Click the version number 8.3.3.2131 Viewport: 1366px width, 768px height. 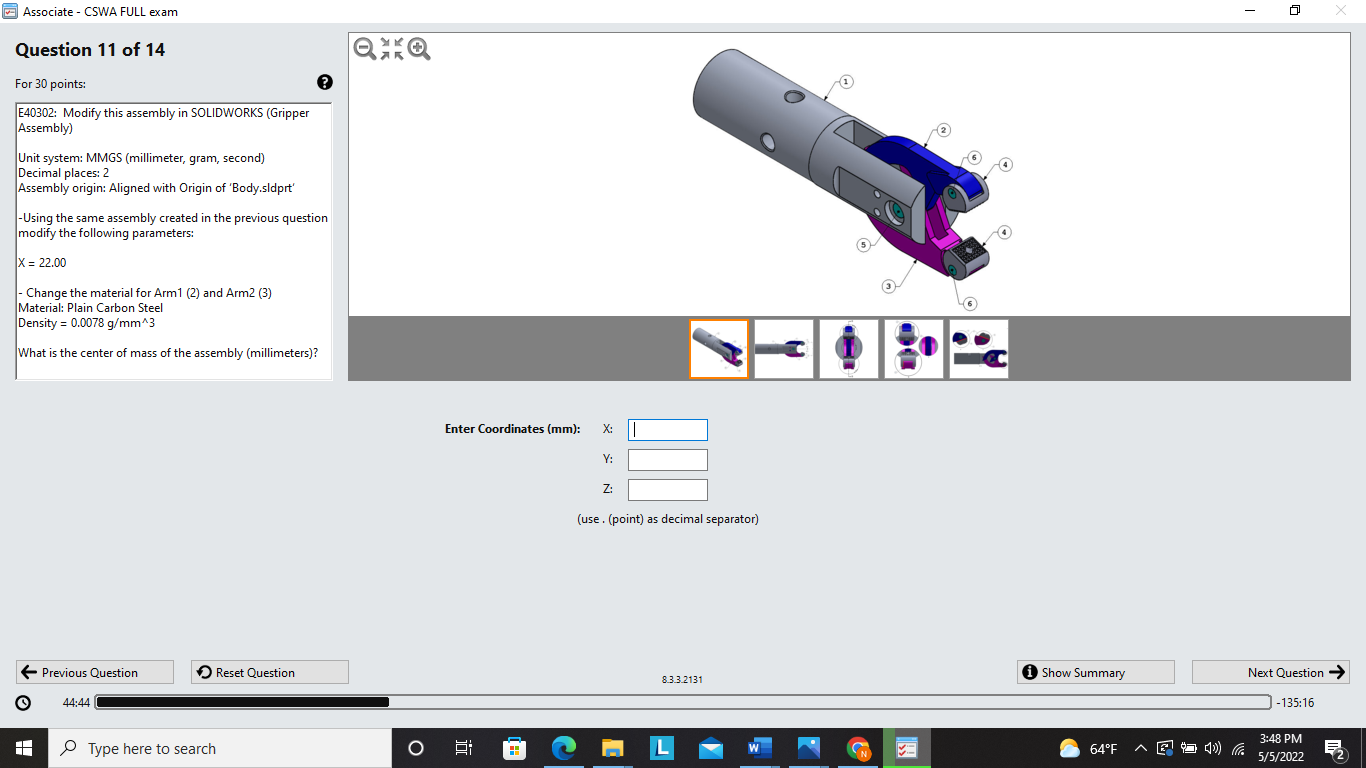coord(682,680)
